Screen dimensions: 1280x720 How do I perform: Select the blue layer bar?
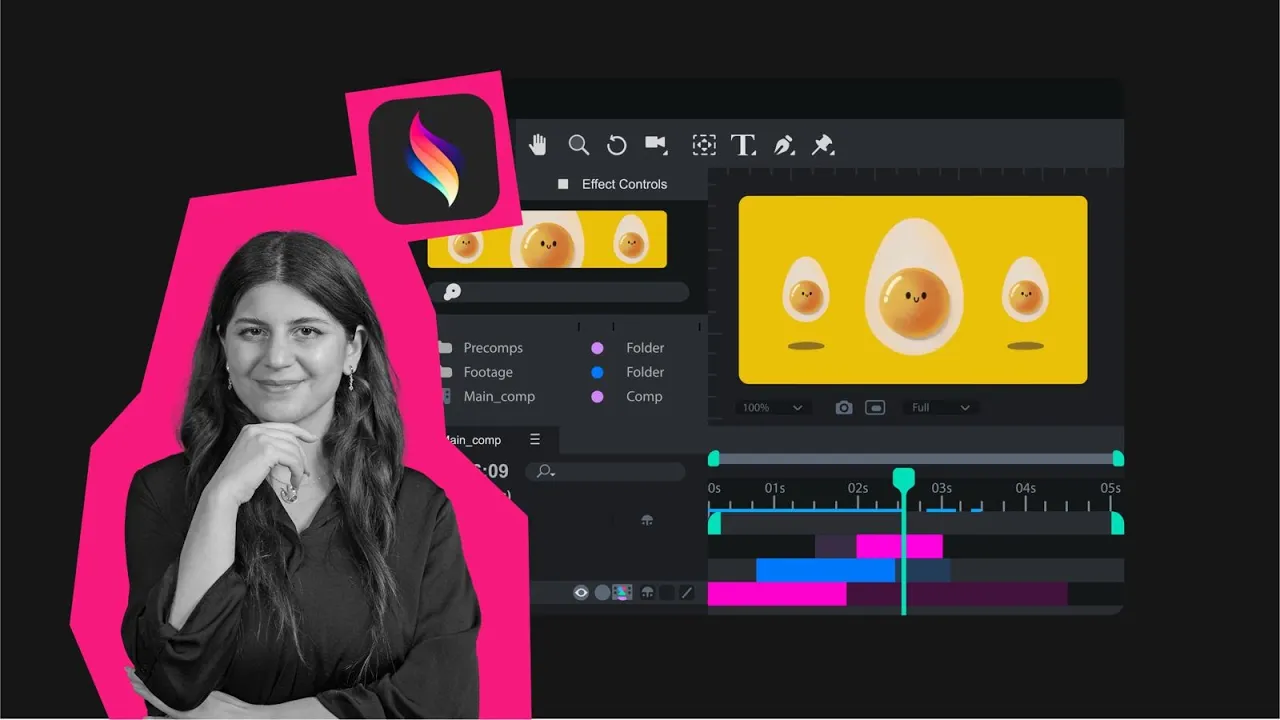[x=825, y=570]
